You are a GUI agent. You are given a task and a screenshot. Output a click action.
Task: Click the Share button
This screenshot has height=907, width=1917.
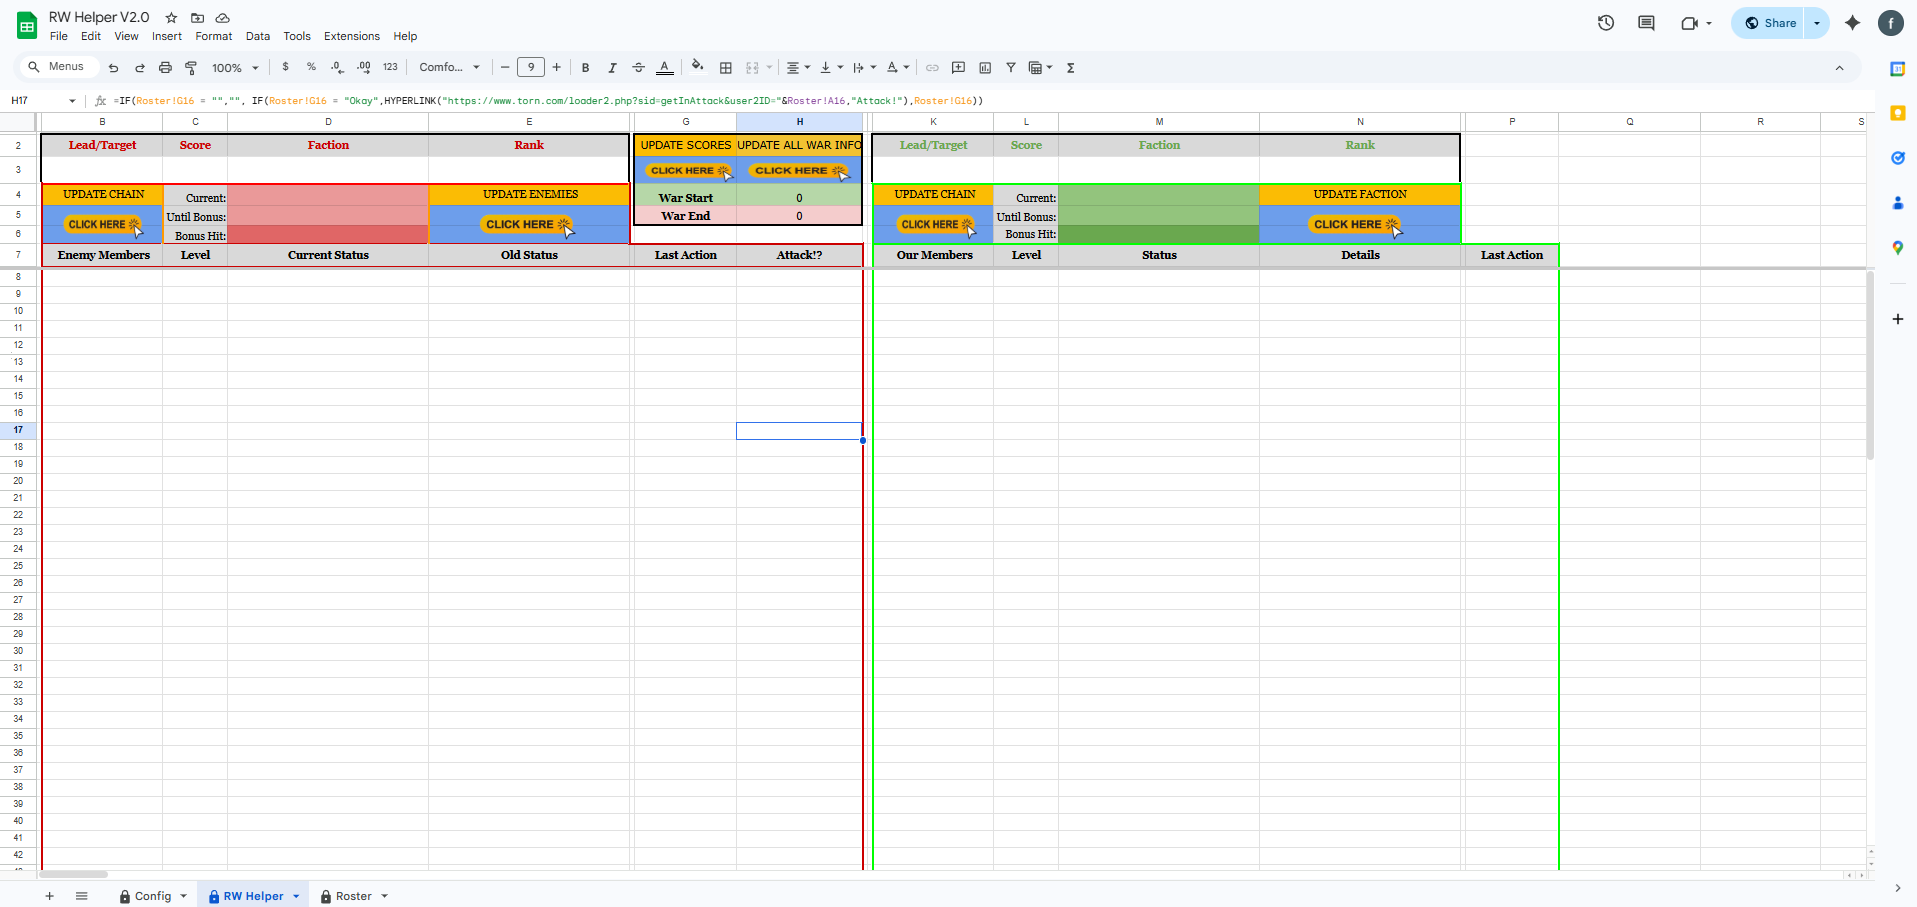[1769, 23]
